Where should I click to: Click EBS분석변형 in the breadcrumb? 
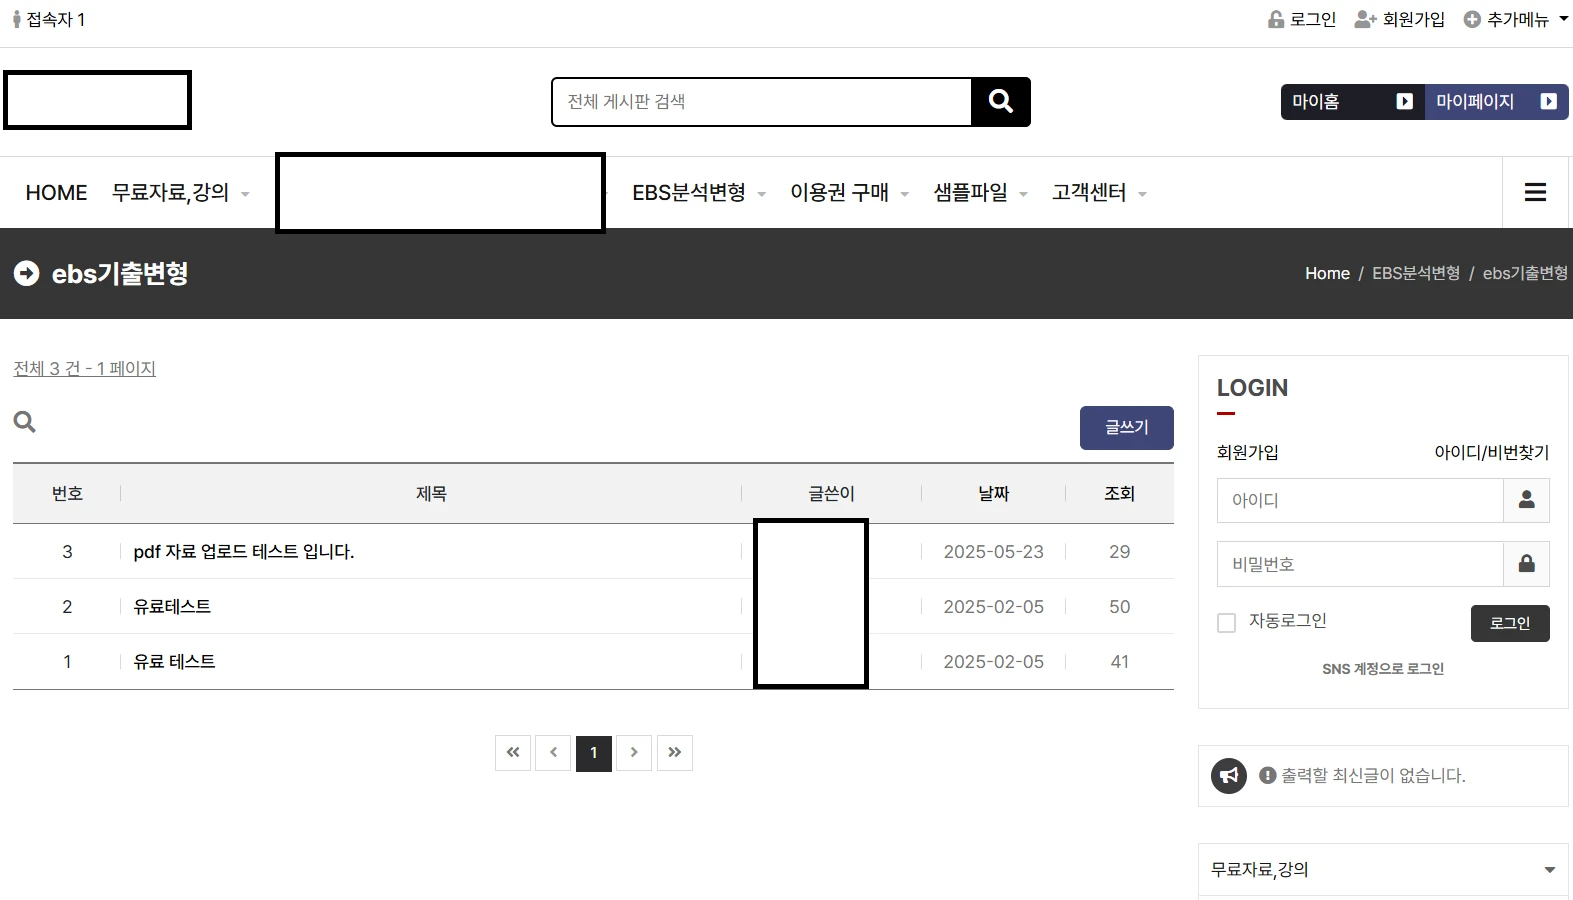[1415, 273]
